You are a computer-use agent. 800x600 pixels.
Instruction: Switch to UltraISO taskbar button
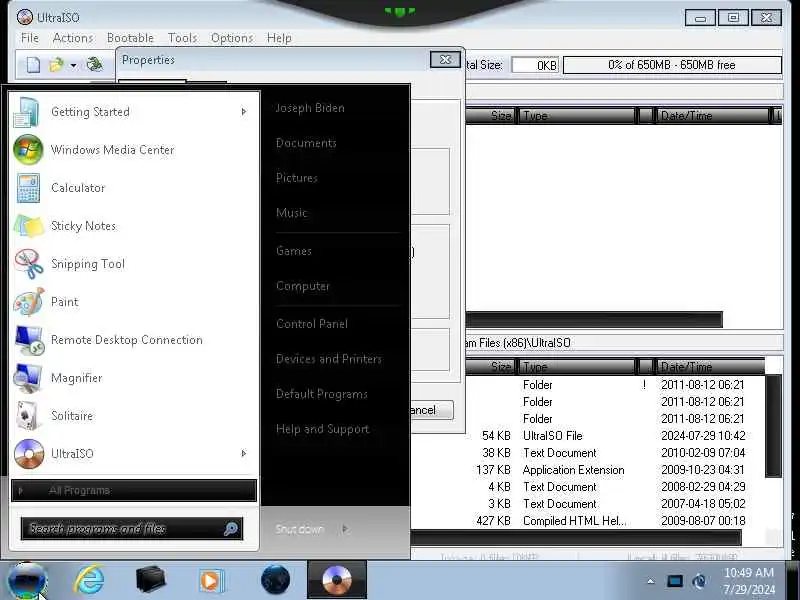(337, 580)
